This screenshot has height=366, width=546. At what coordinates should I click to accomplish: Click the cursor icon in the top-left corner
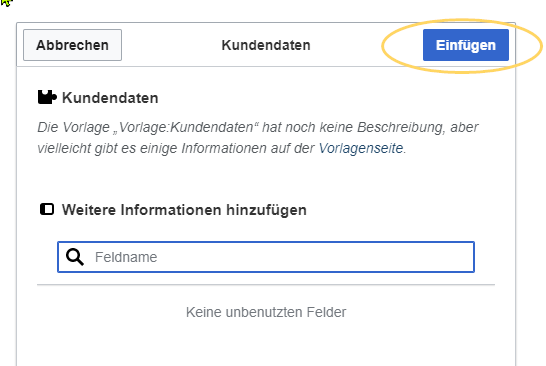[x=6, y=3]
